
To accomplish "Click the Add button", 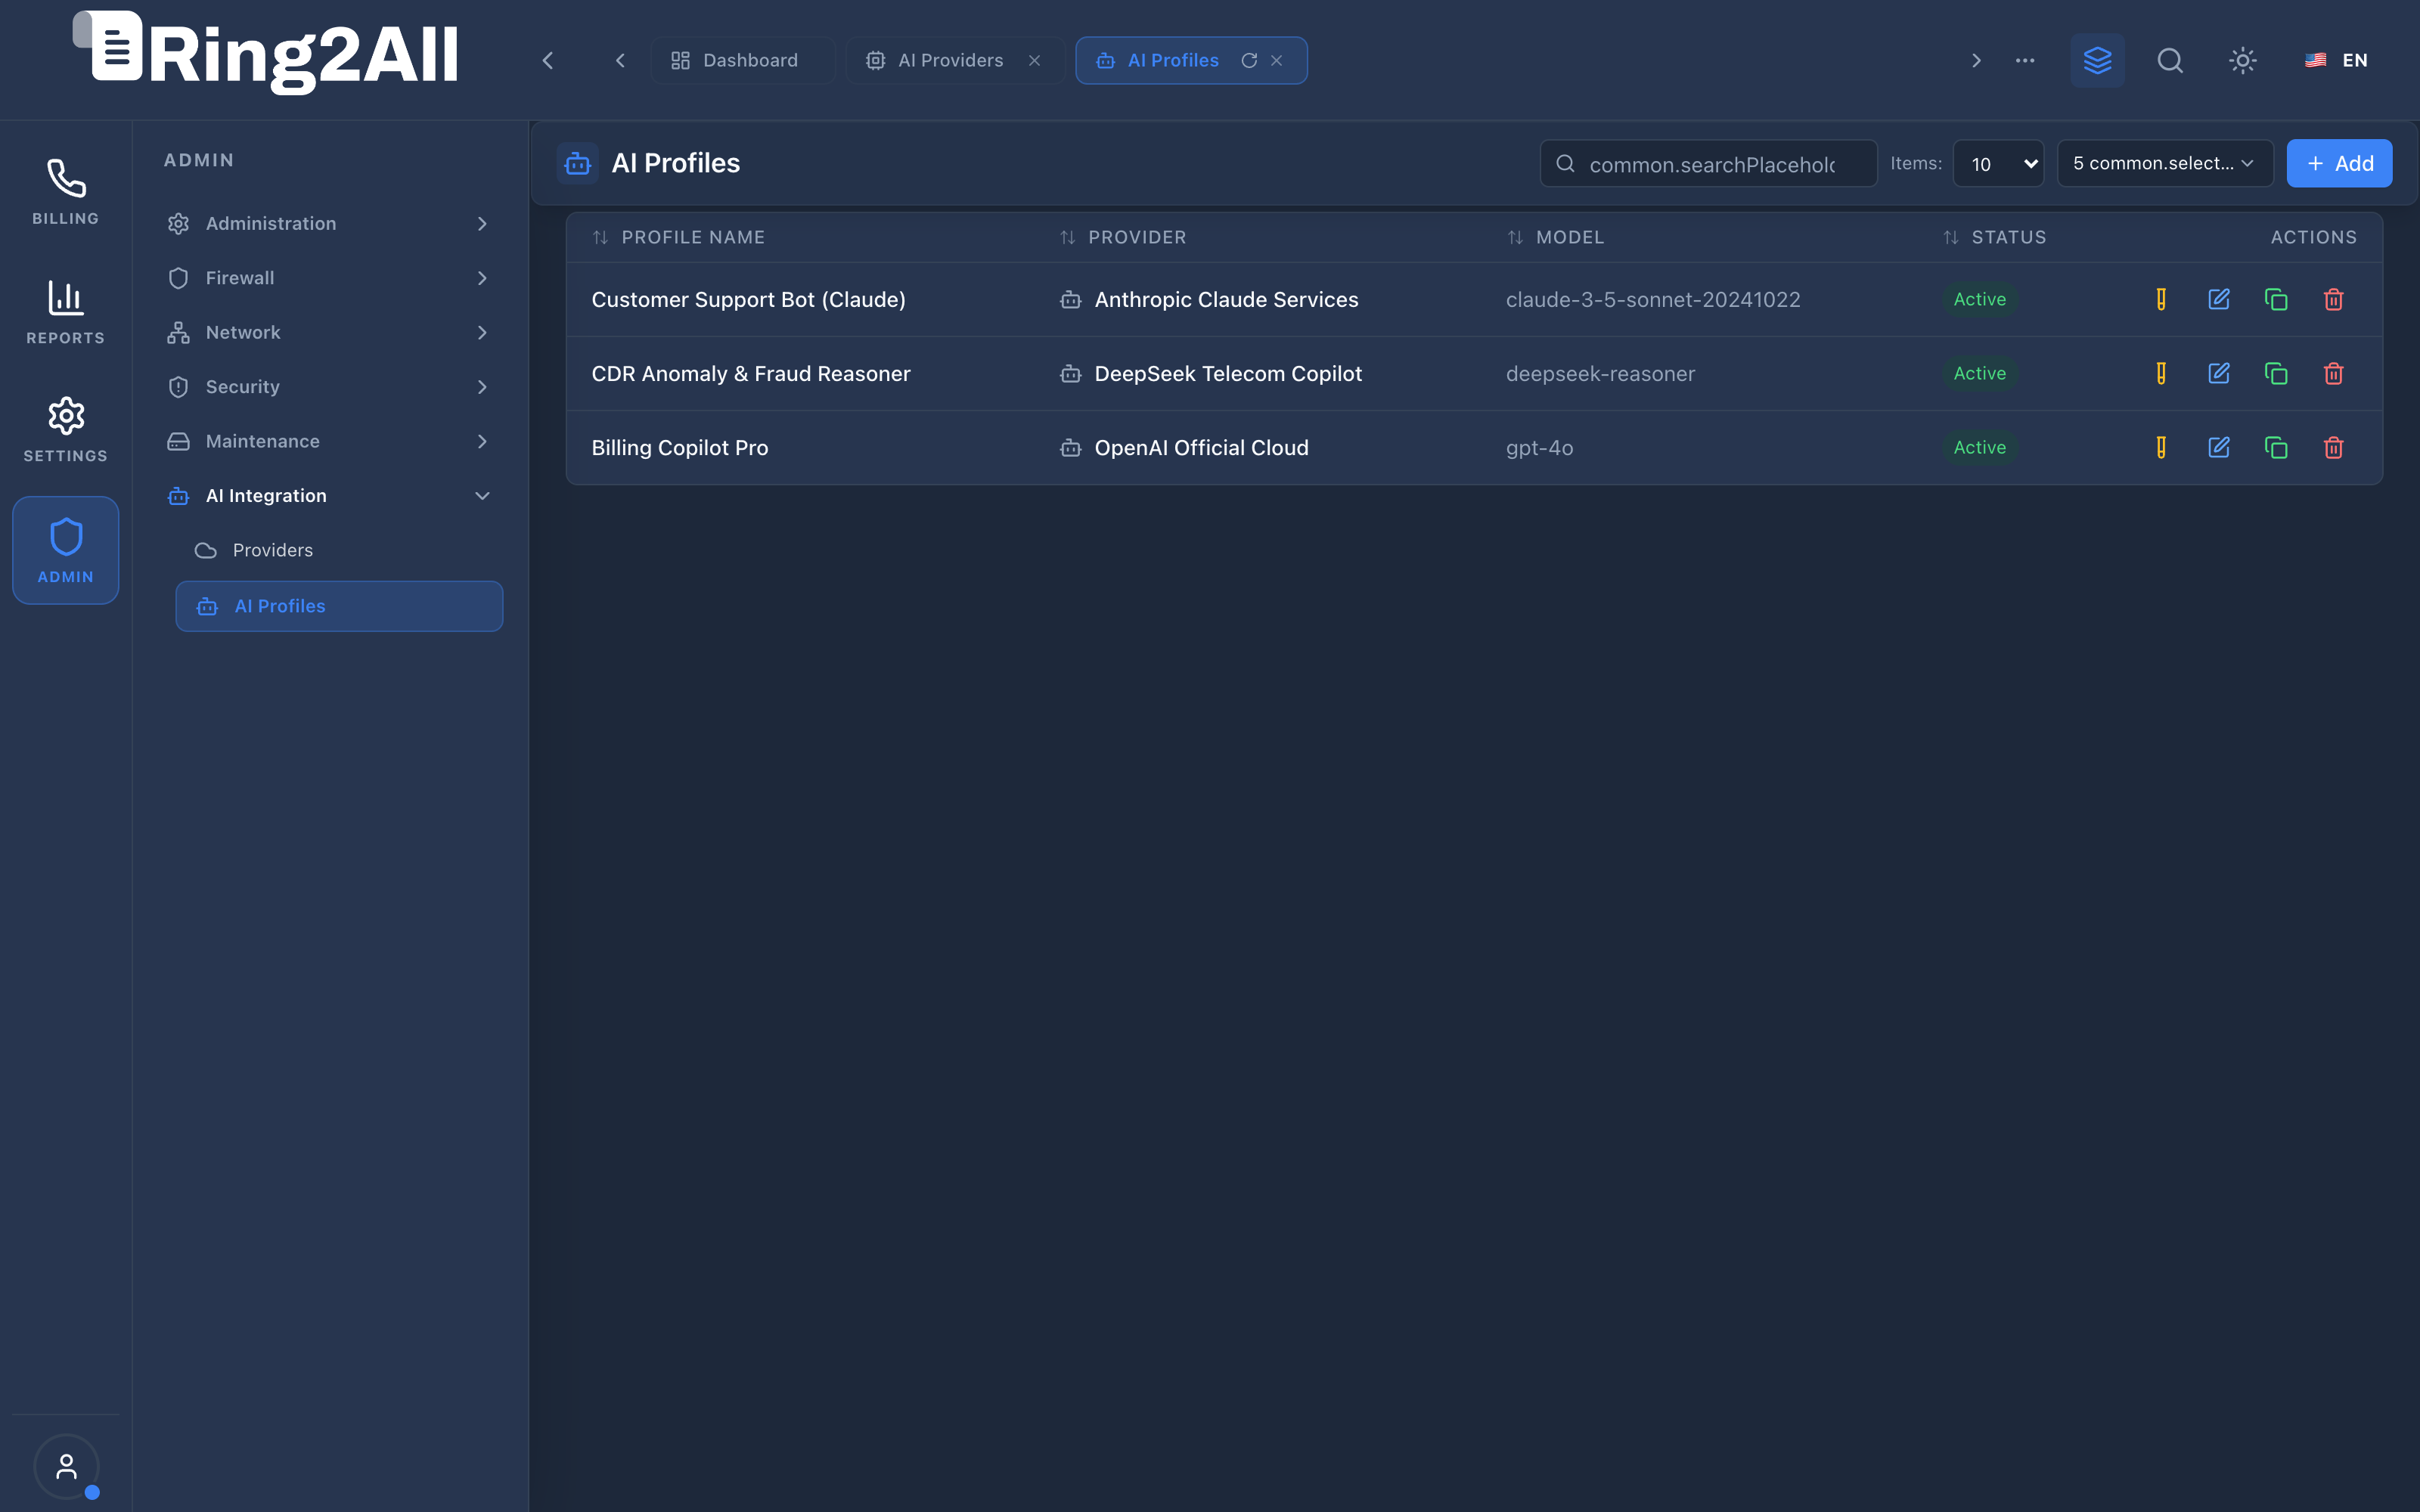I will click(x=2339, y=163).
